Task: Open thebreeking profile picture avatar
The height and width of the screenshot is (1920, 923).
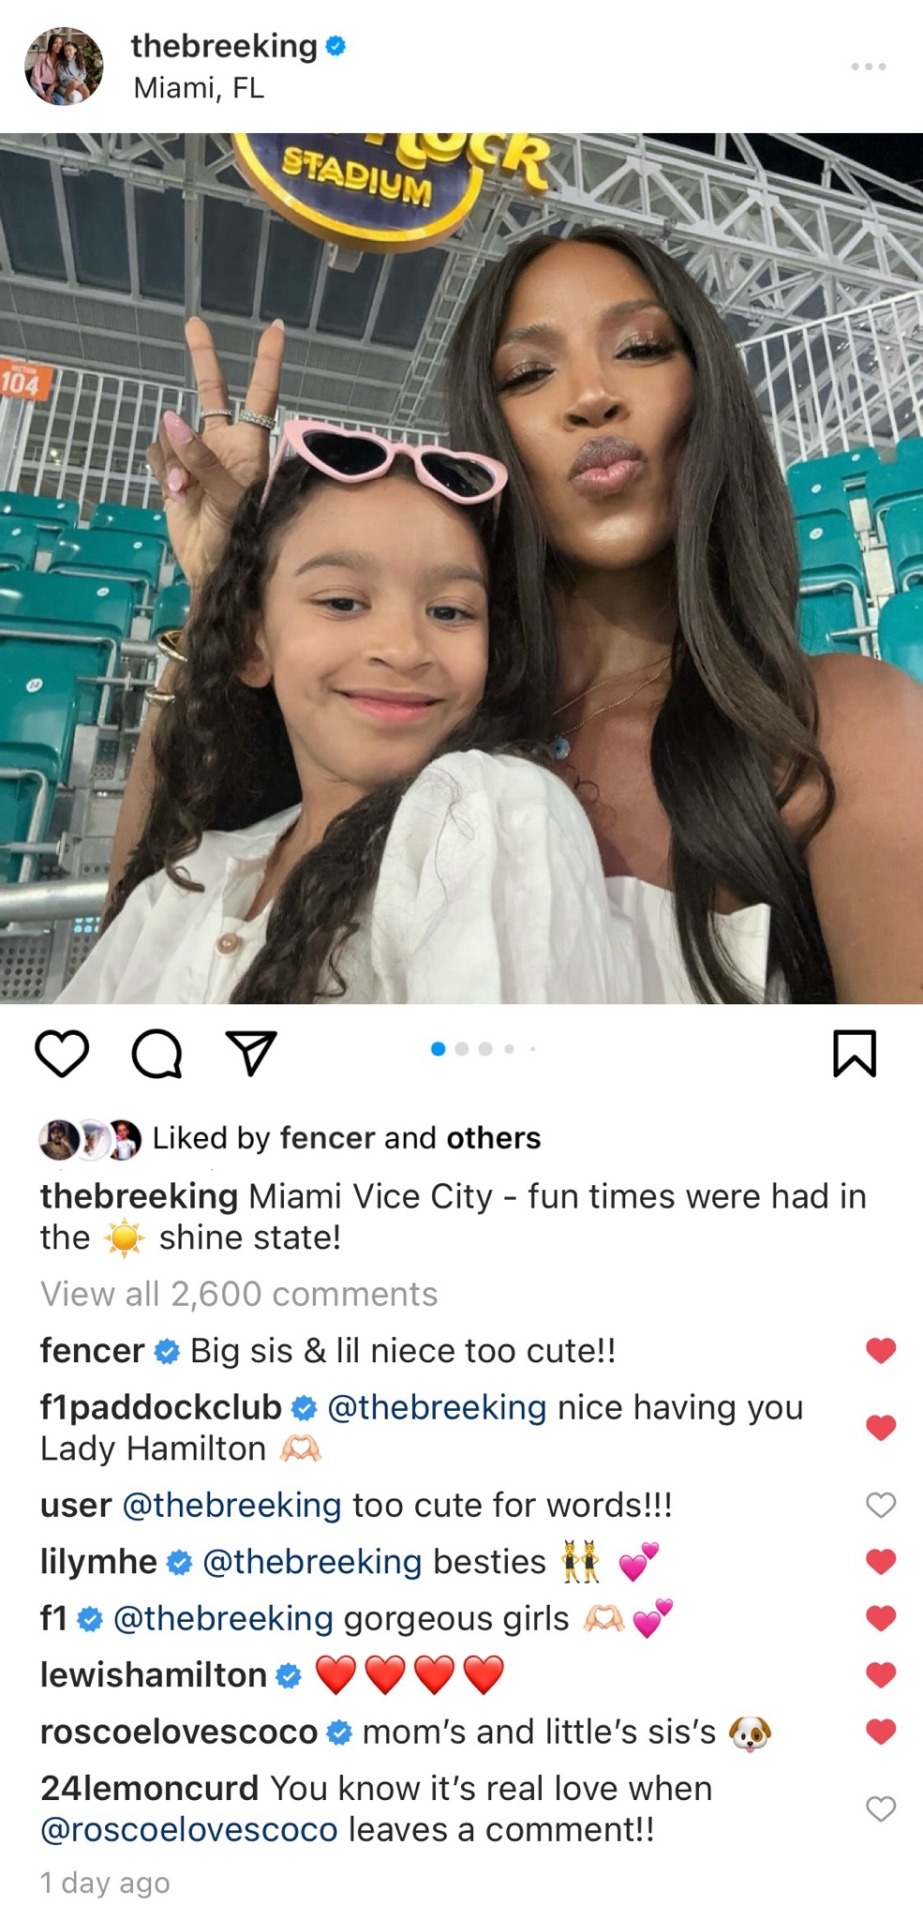Action: pyautogui.click(x=64, y=66)
